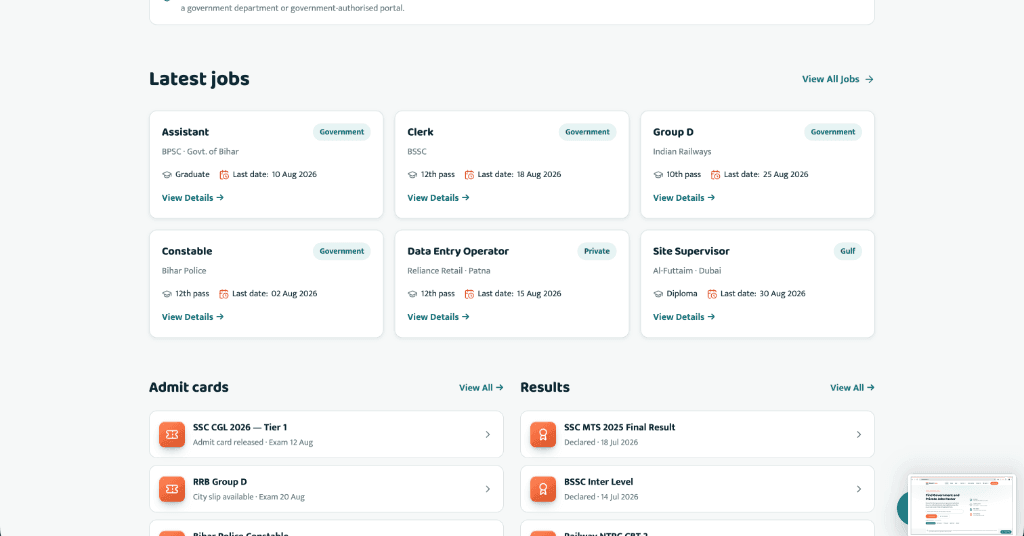
Task: Click Government tag on Constable card
Action: 342,251
